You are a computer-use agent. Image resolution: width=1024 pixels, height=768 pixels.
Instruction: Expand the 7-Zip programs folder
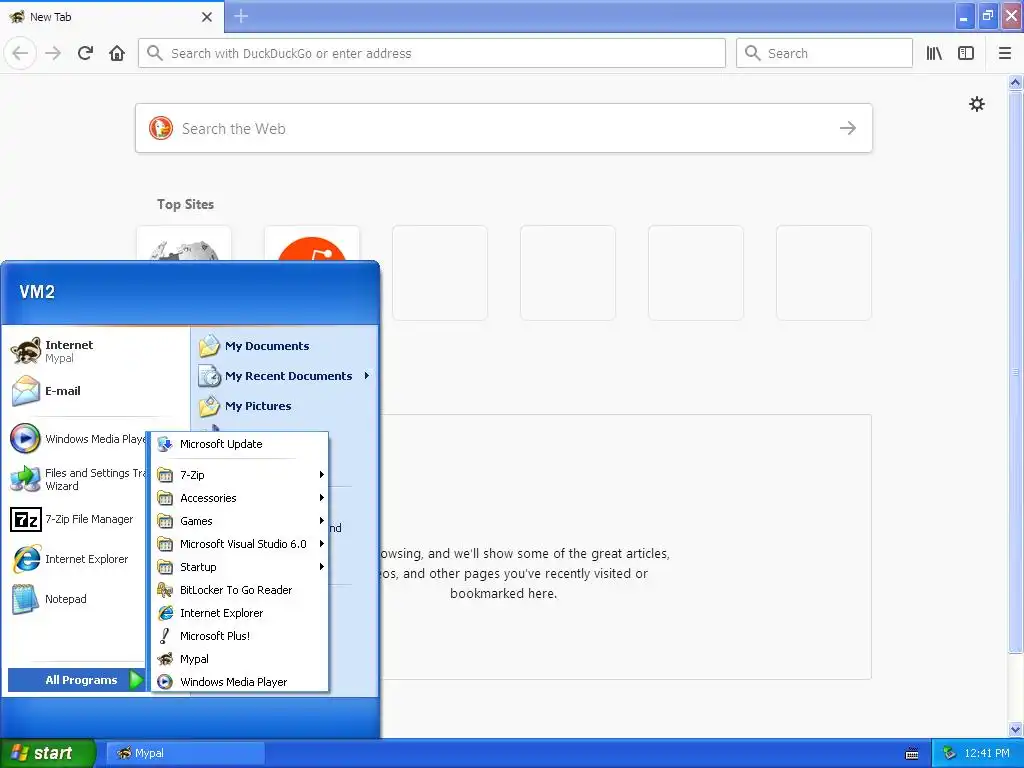pyautogui.click(x=240, y=475)
